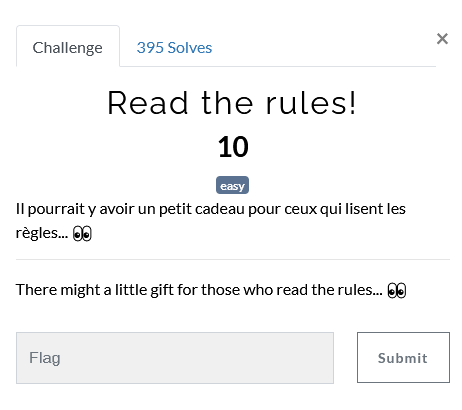This screenshot has height=410, width=462.
Task: Click the easy difficulty tag
Action: (x=232, y=185)
